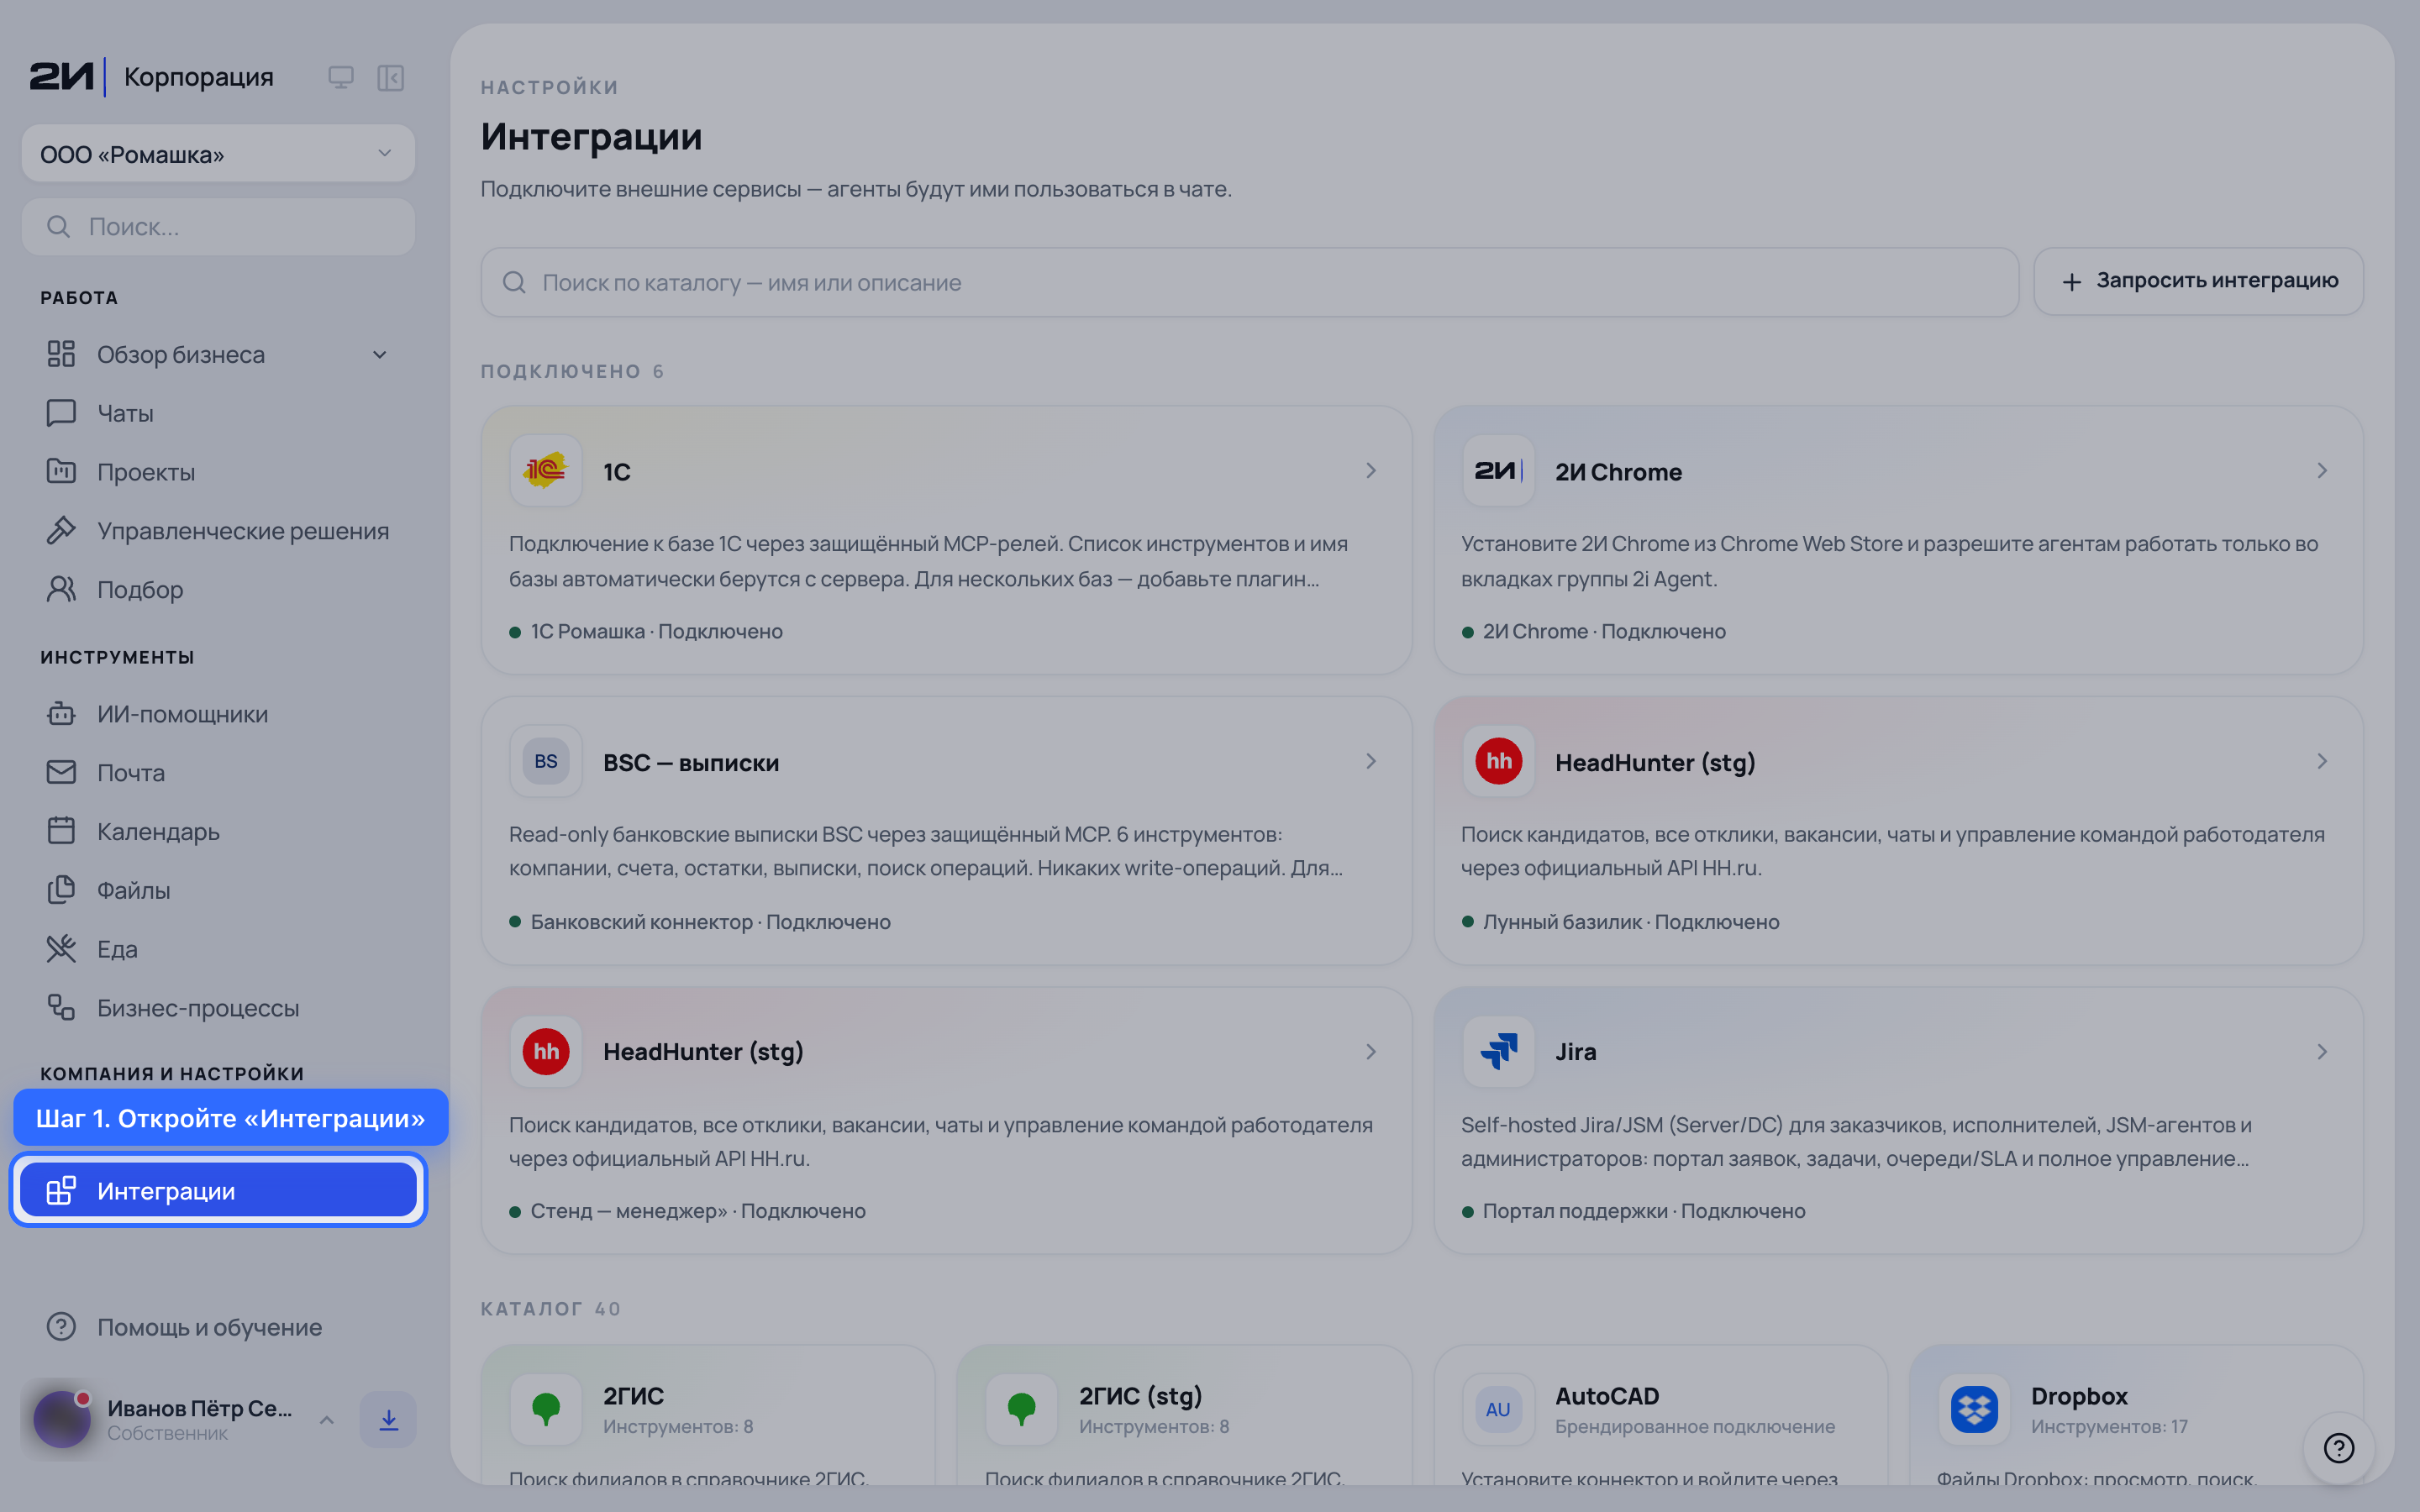Click 2И Chrome logo icon

coord(1498,471)
